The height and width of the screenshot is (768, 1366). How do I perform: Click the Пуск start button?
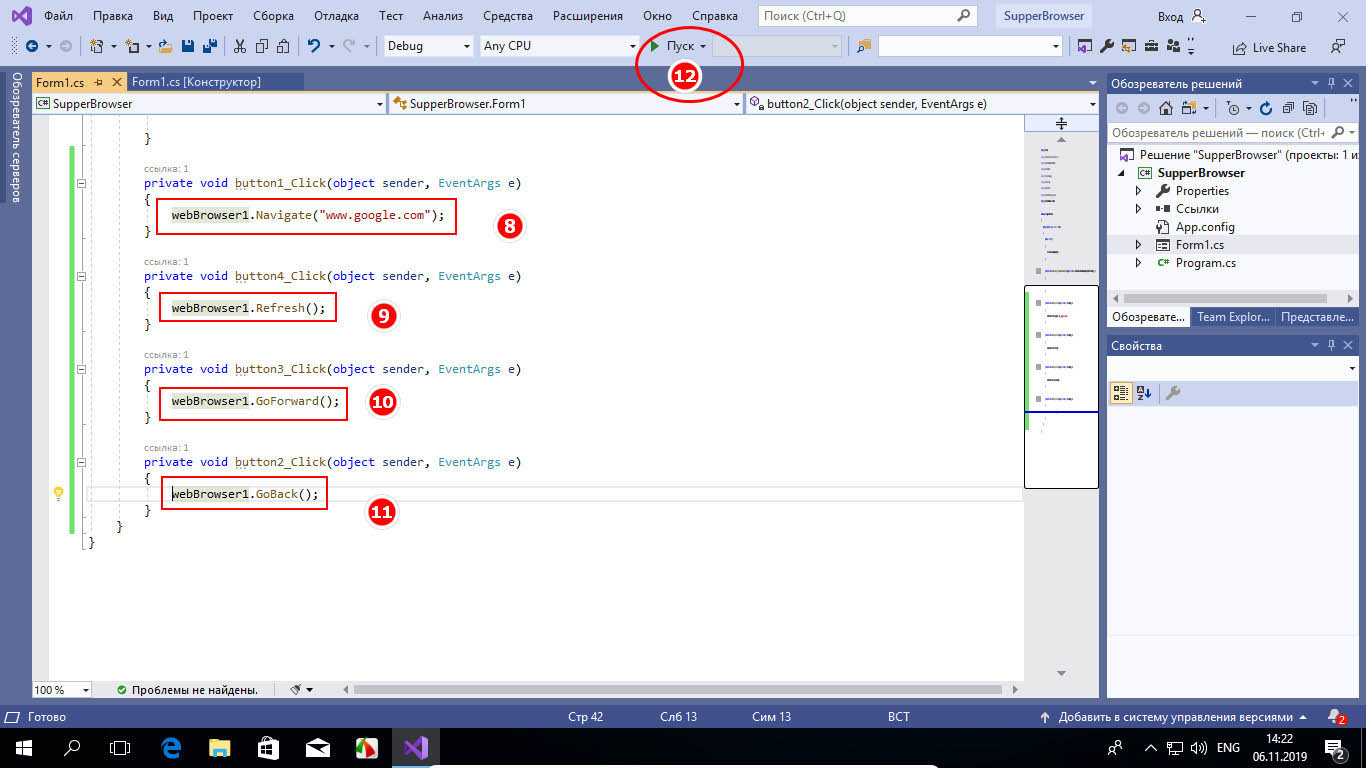tap(672, 46)
